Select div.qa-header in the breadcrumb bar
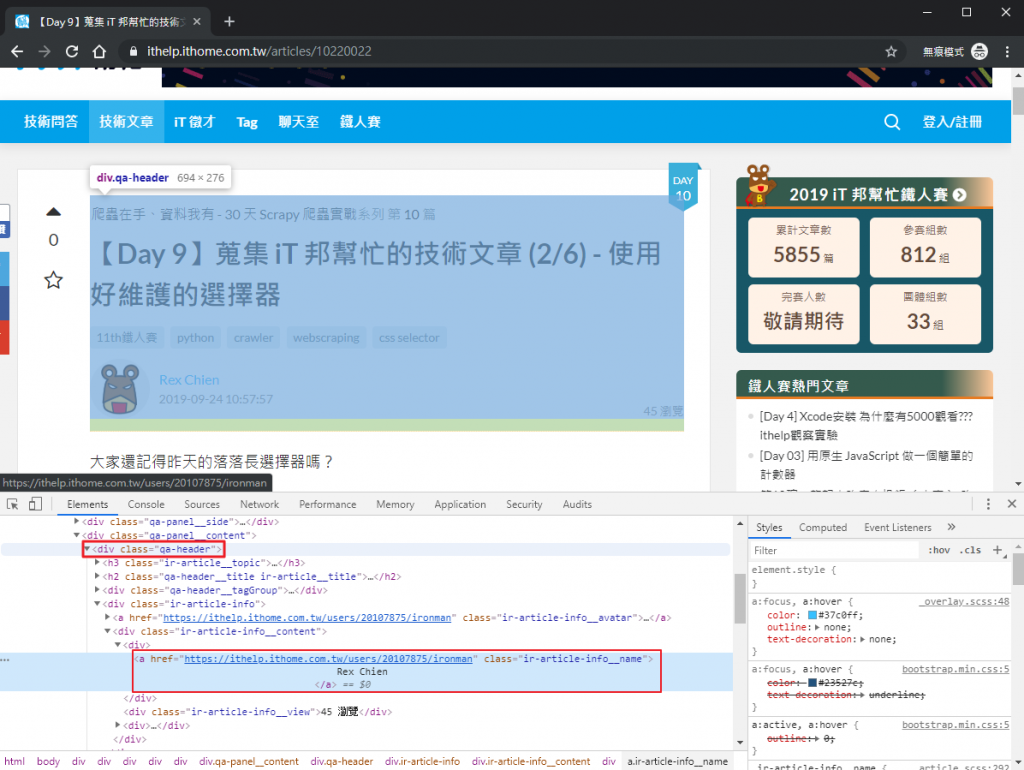 (342, 762)
